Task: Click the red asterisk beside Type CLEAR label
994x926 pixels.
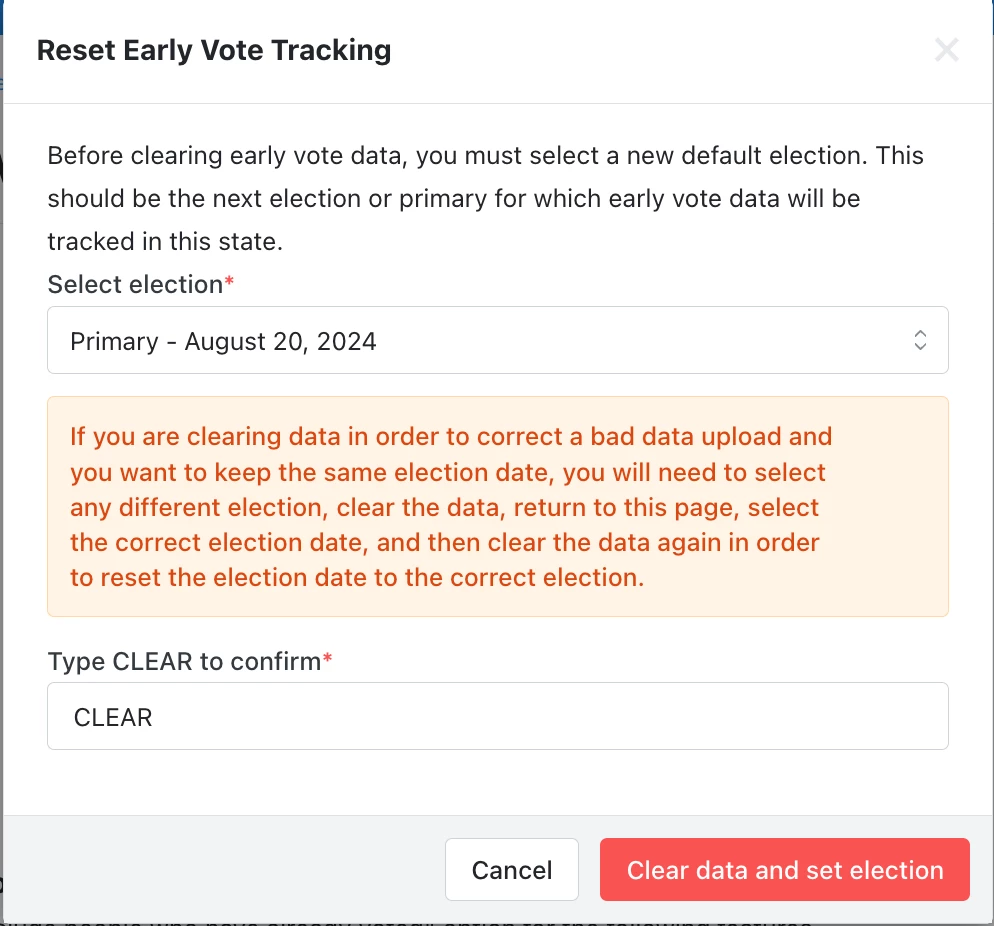Action: tap(327, 661)
